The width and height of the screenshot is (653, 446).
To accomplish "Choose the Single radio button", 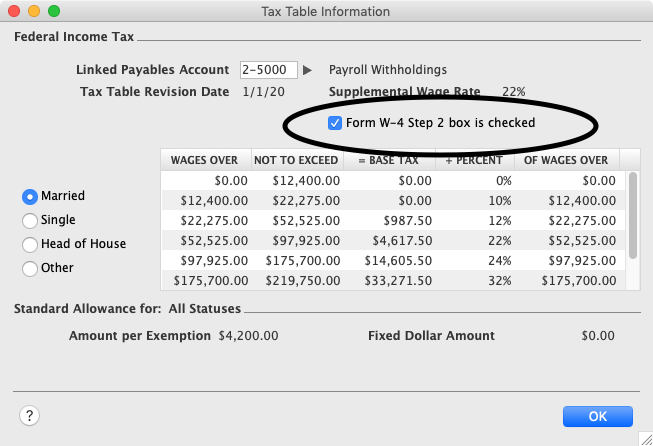I will [30, 220].
